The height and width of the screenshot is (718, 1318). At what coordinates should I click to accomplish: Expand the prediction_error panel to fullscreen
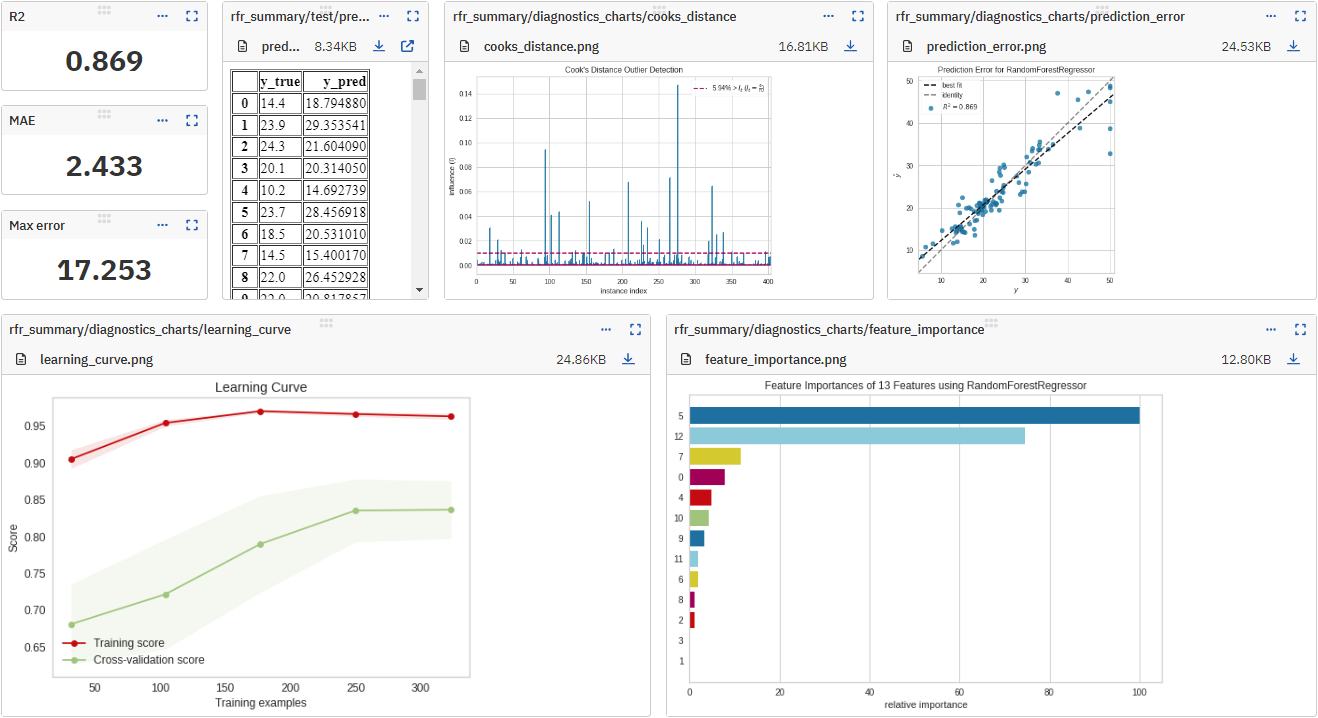pyautogui.click(x=1299, y=16)
